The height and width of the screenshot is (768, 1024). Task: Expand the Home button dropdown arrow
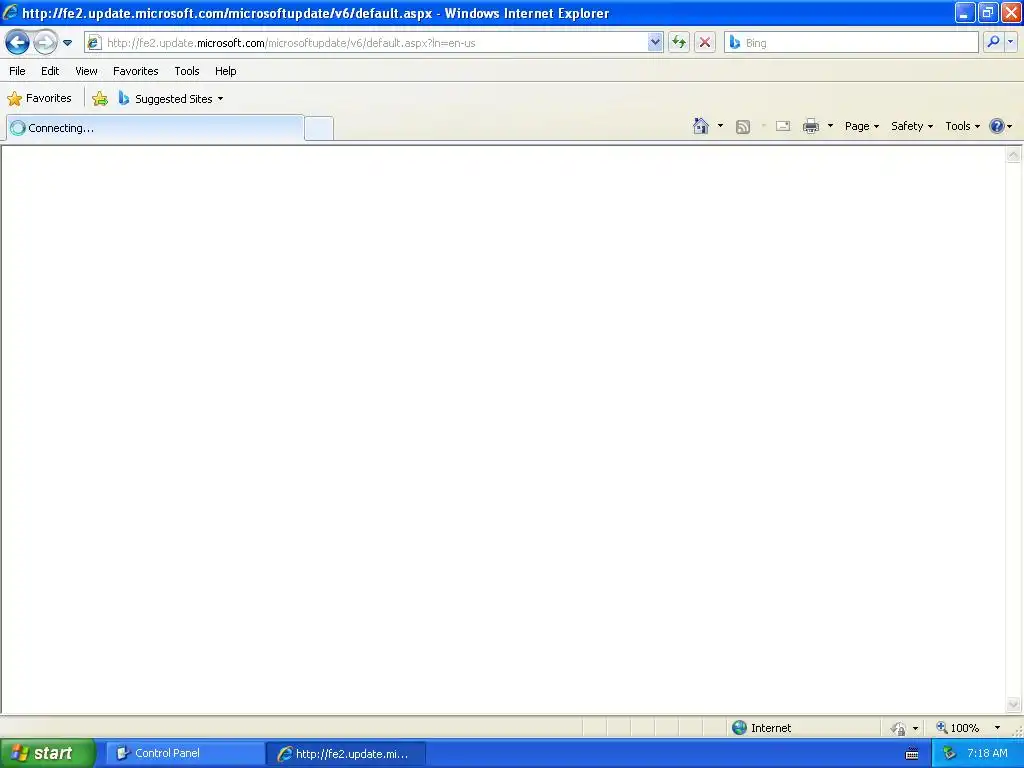click(x=720, y=126)
